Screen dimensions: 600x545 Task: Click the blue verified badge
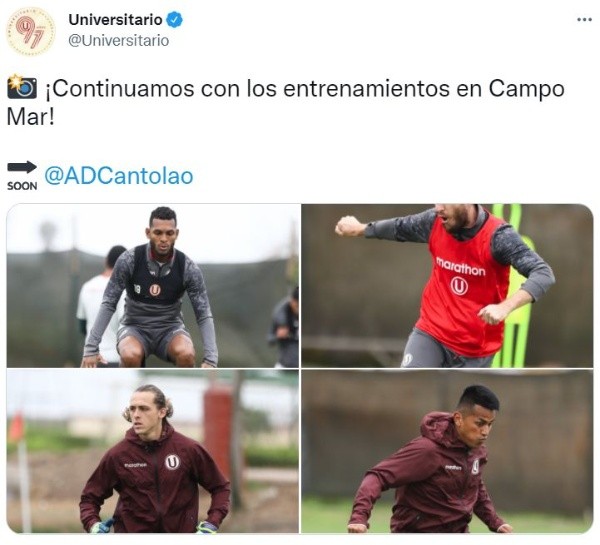tap(174, 20)
